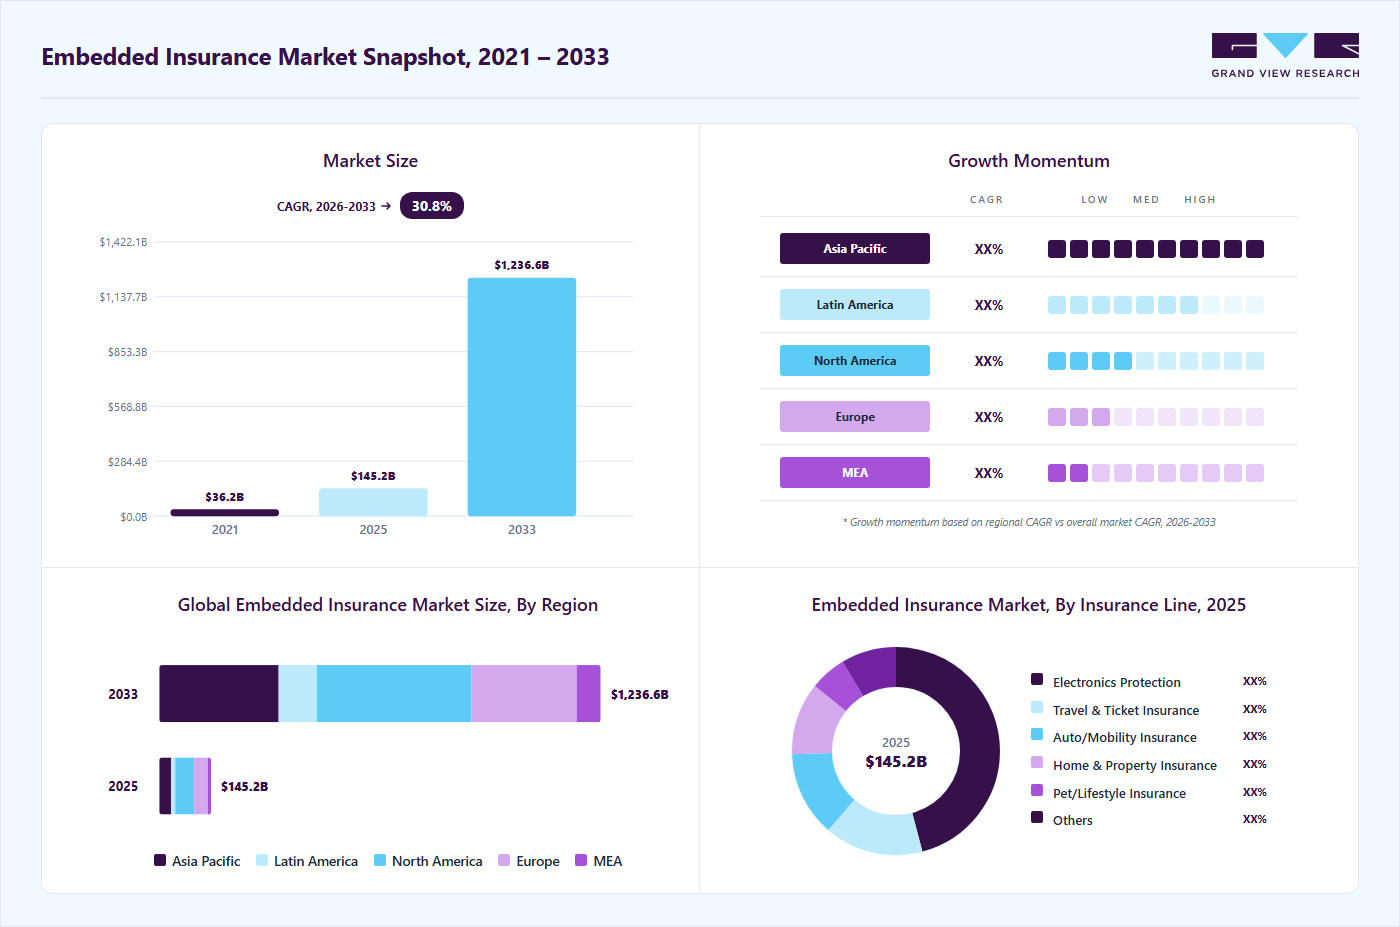Click the North America momentum indicator blocks
Screen dimensions: 1400x927
click(1156, 361)
